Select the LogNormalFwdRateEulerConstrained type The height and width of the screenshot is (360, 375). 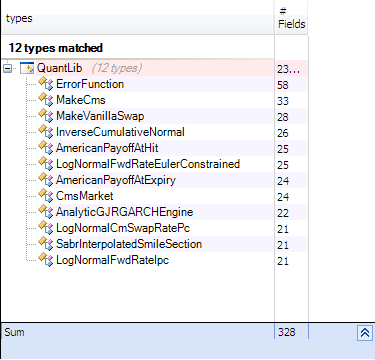pyautogui.click(x=148, y=164)
